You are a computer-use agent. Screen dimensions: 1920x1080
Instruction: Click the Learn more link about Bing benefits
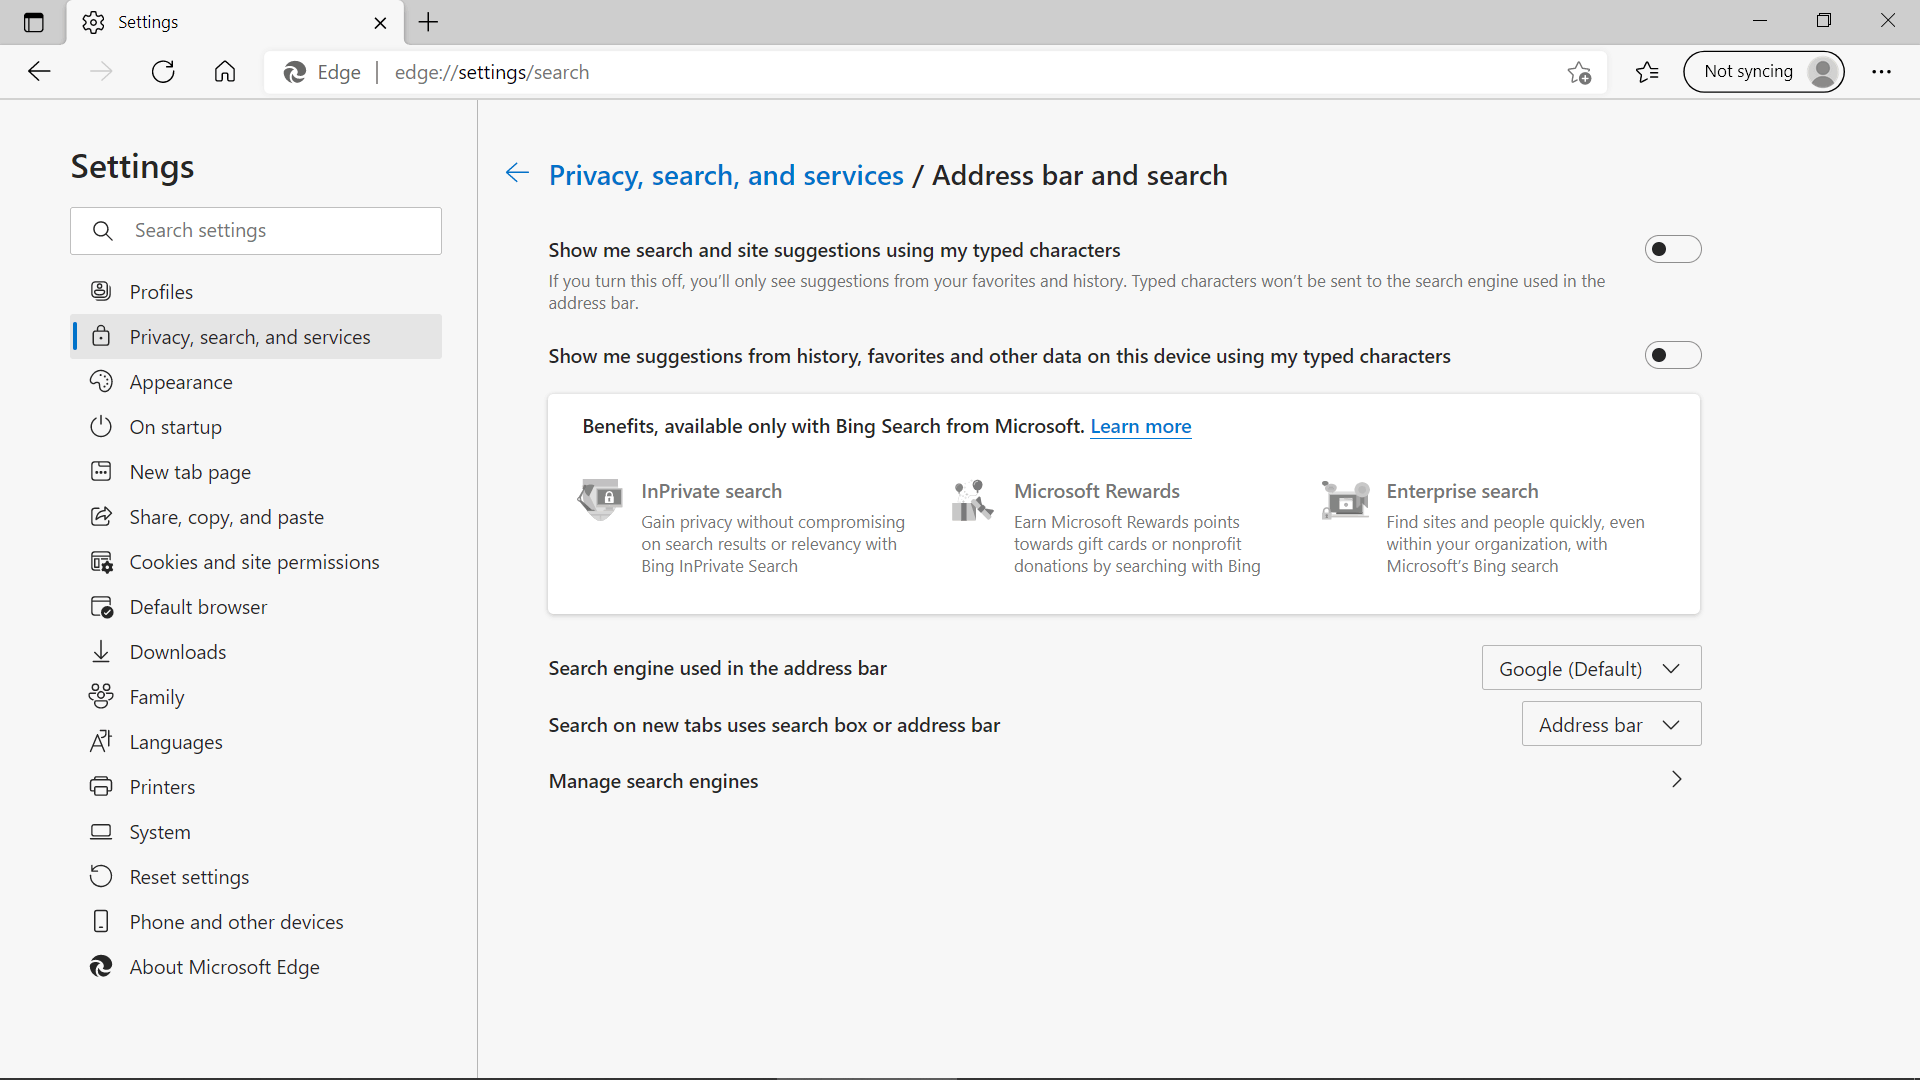click(1140, 426)
